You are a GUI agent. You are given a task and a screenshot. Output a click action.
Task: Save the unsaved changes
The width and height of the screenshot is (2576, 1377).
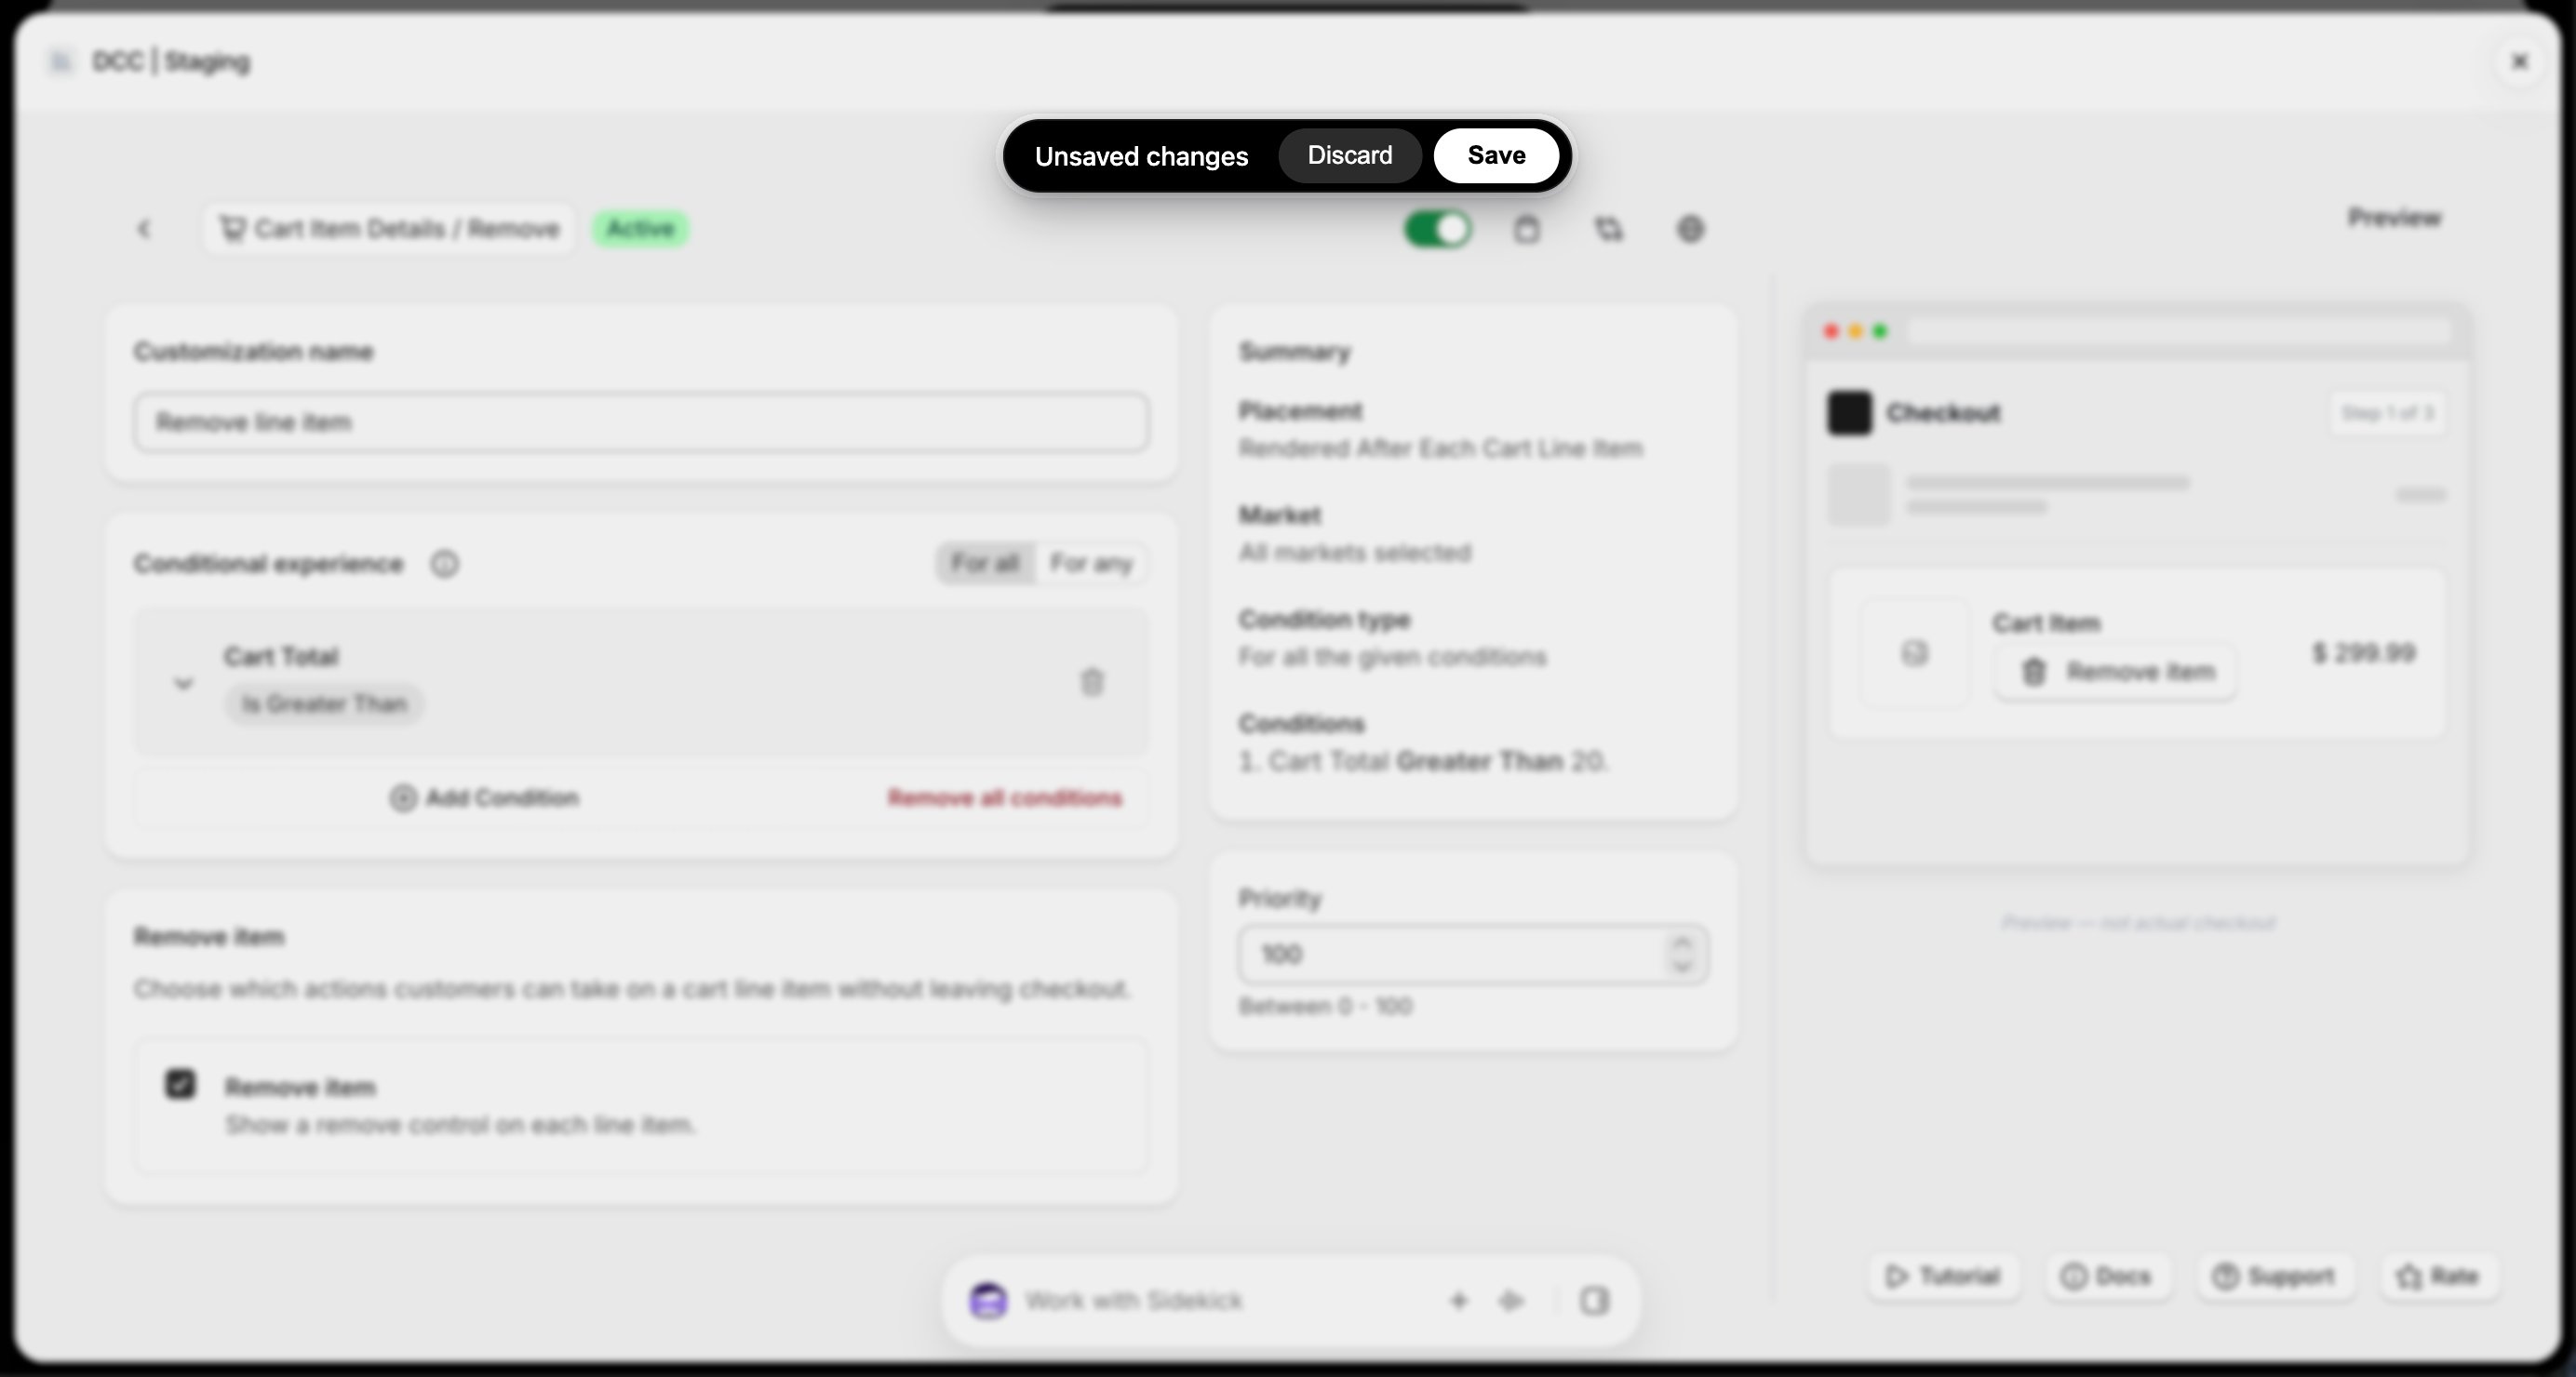tap(1496, 155)
